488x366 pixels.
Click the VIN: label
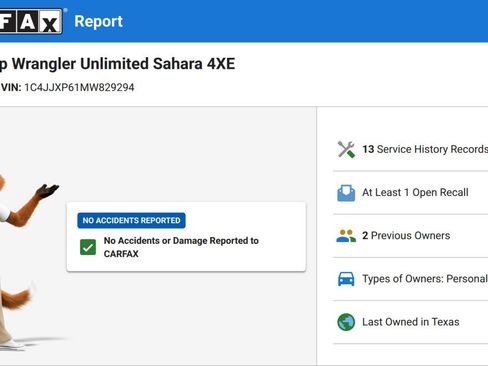[x=11, y=87]
